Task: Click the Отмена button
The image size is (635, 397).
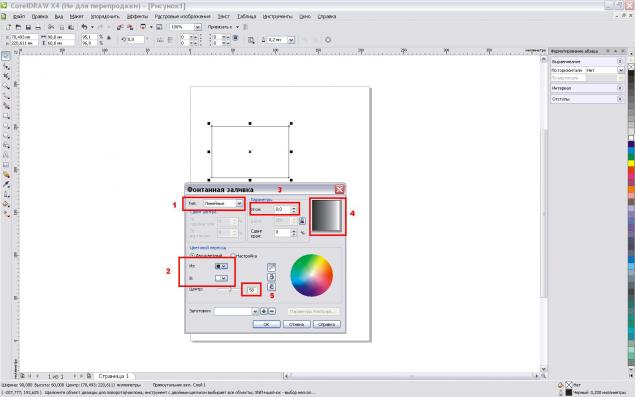Action: click(x=296, y=324)
